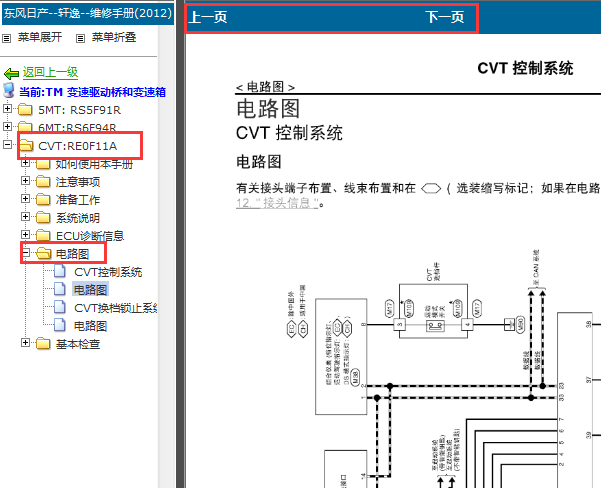Click the open 电路图 folder icon
This screenshot has height=488, width=601.
click(44, 253)
